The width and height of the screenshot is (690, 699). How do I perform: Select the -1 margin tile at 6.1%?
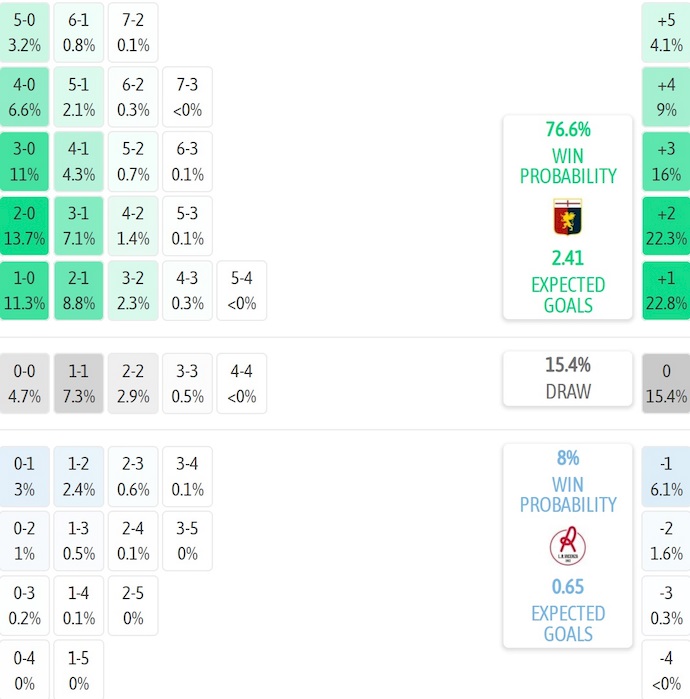click(x=666, y=477)
